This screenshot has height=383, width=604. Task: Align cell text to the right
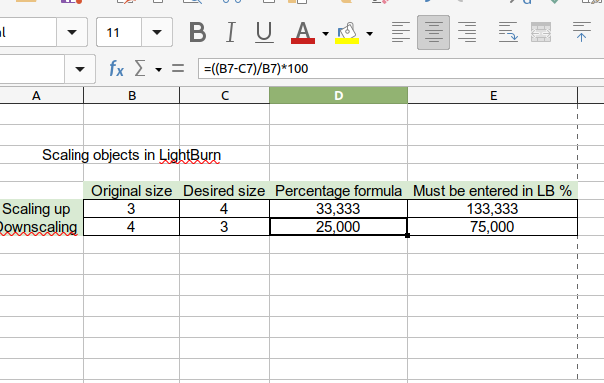click(x=467, y=32)
